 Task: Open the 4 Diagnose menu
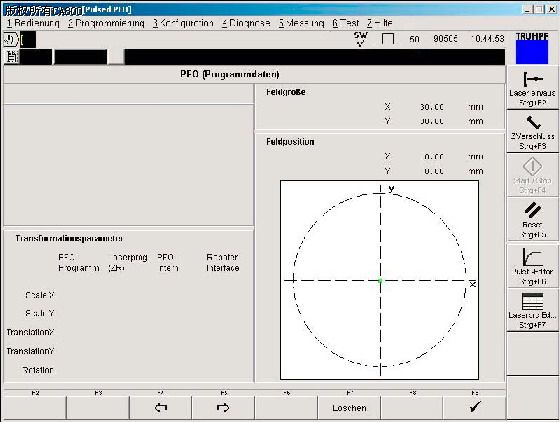[x=246, y=23]
